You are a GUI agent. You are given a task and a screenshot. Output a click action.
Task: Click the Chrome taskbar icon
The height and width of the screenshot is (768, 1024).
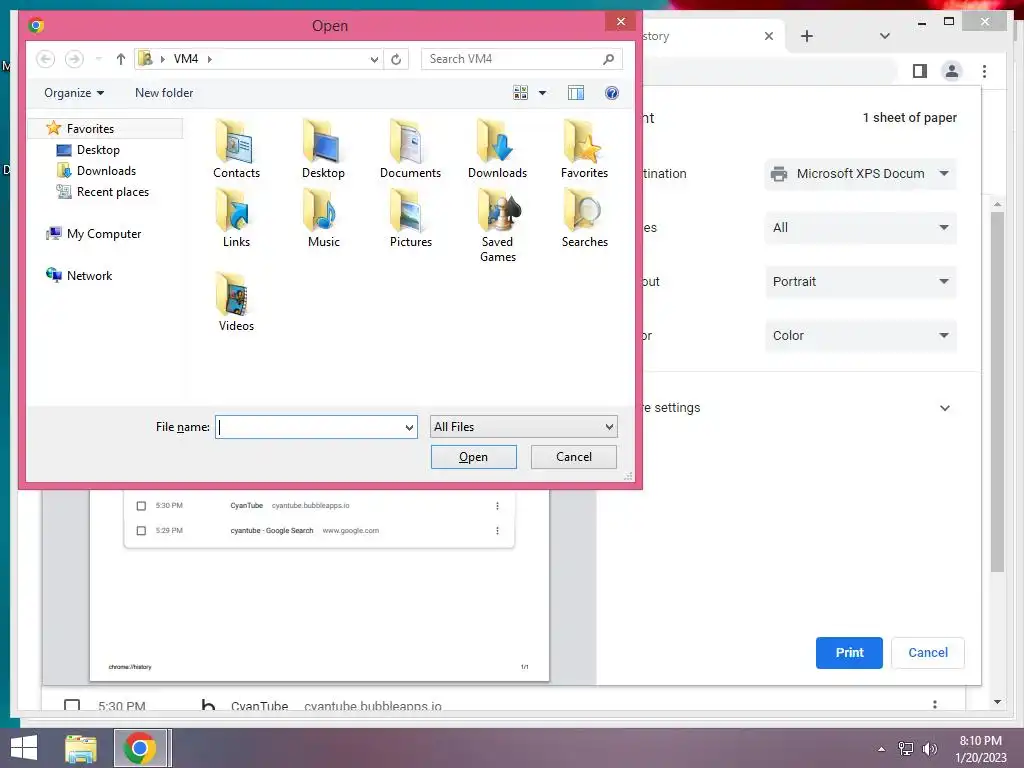point(139,748)
